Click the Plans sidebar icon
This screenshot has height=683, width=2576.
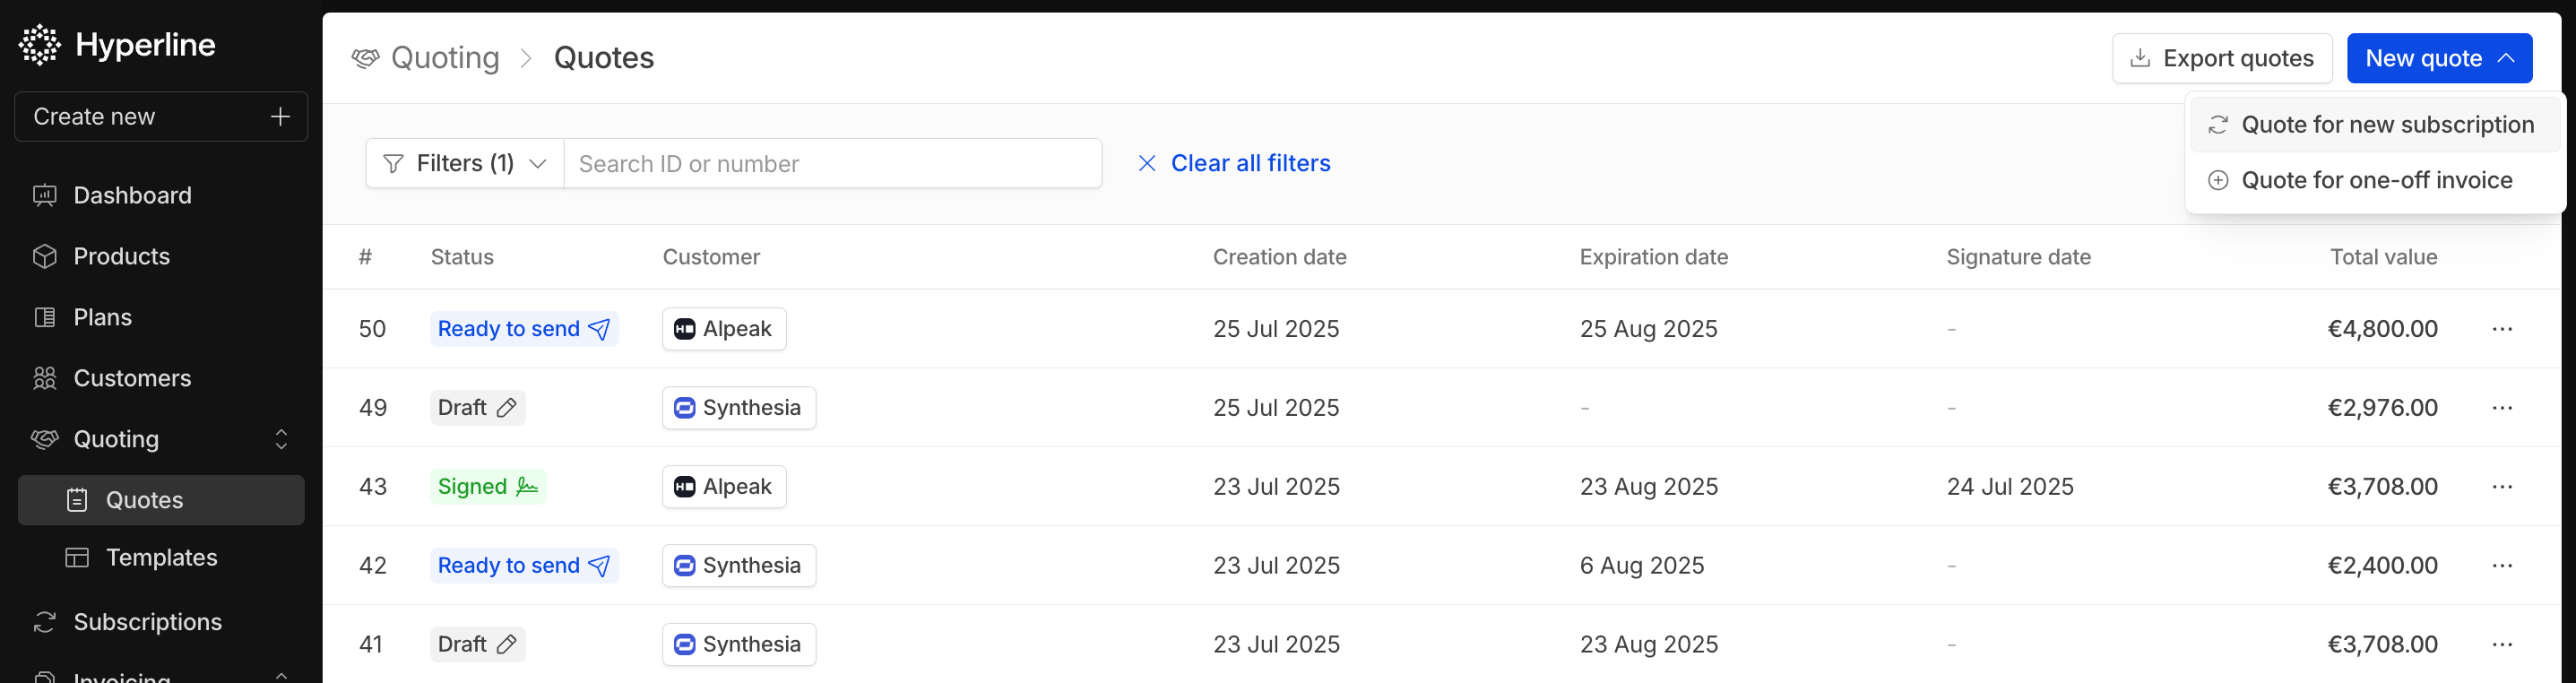pos(45,317)
